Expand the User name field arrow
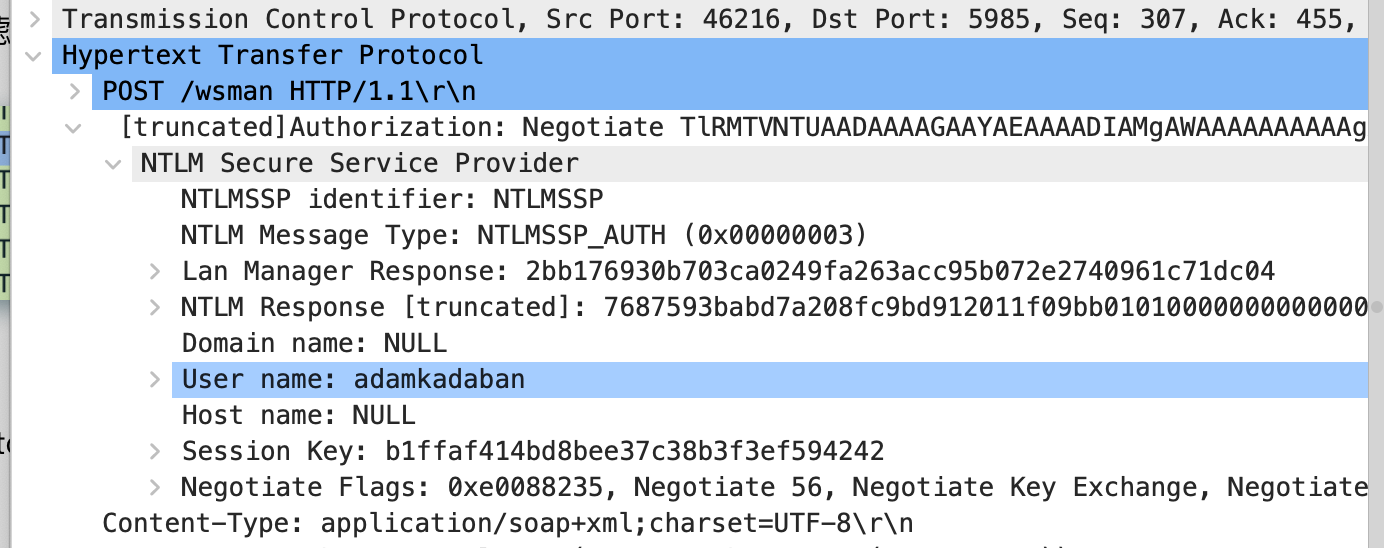Screen dimensions: 1384x548 pos(155,380)
